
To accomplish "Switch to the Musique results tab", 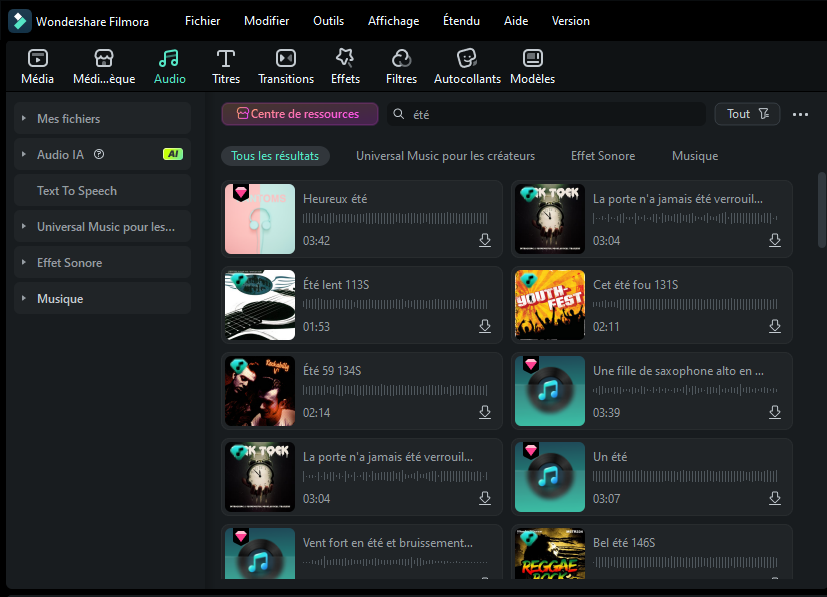I will pos(695,156).
